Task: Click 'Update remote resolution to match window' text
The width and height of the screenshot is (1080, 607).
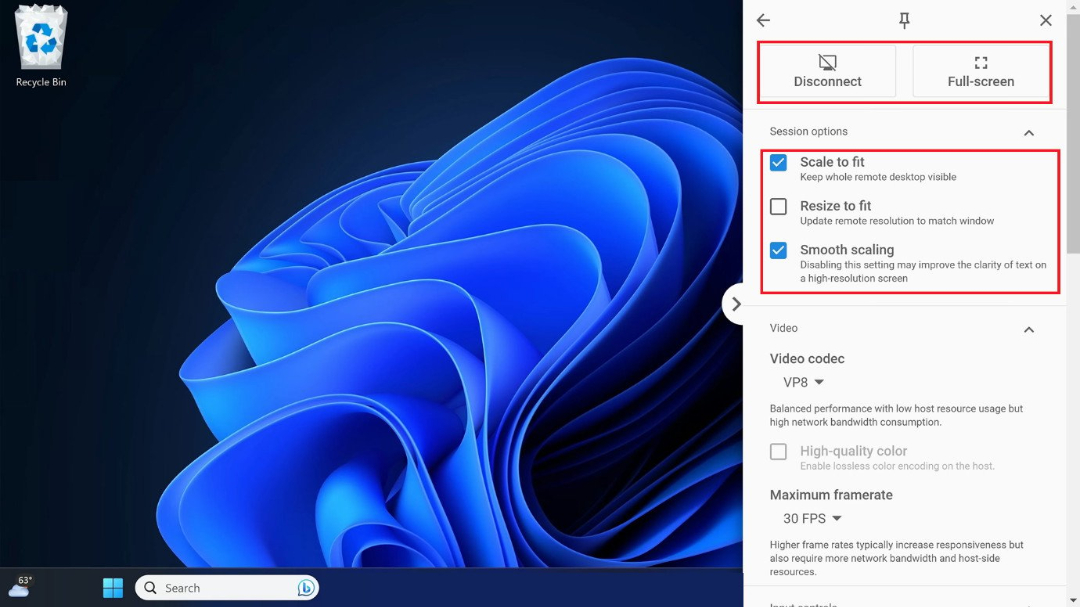Action: (x=897, y=221)
